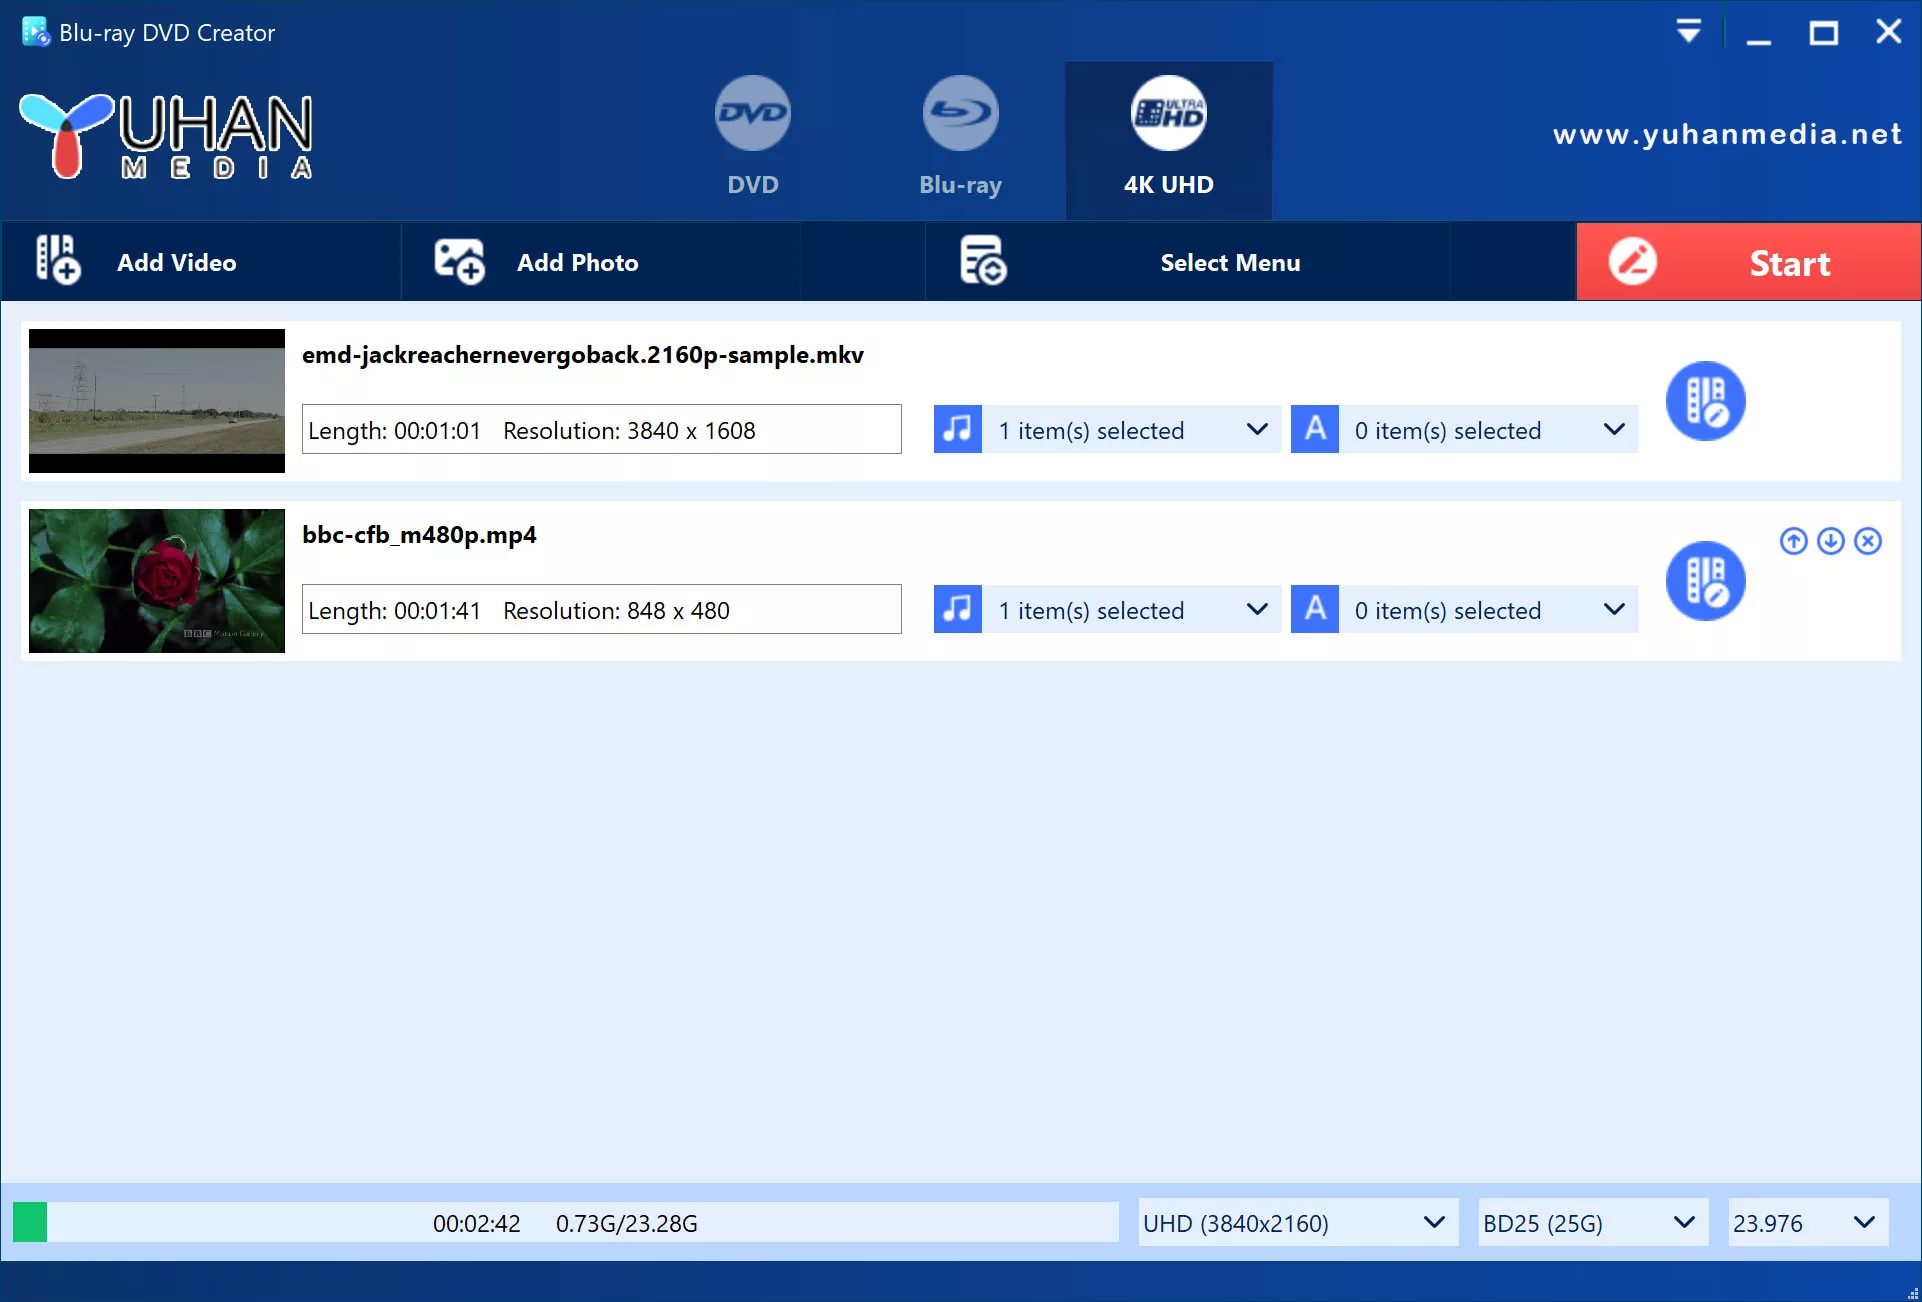
Task: Click the edit video icon for the jackreacher clip
Action: tap(1705, 401)
